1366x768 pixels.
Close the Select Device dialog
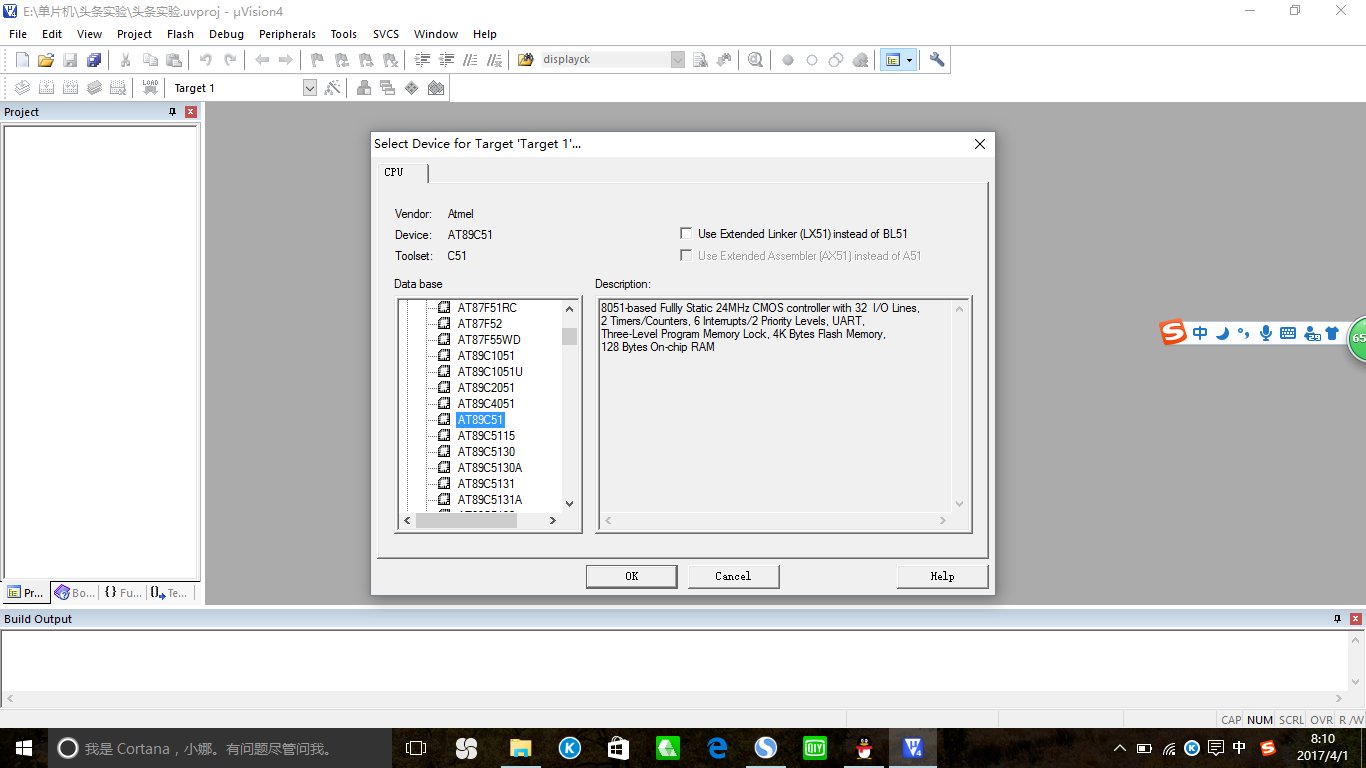point(980,144)
